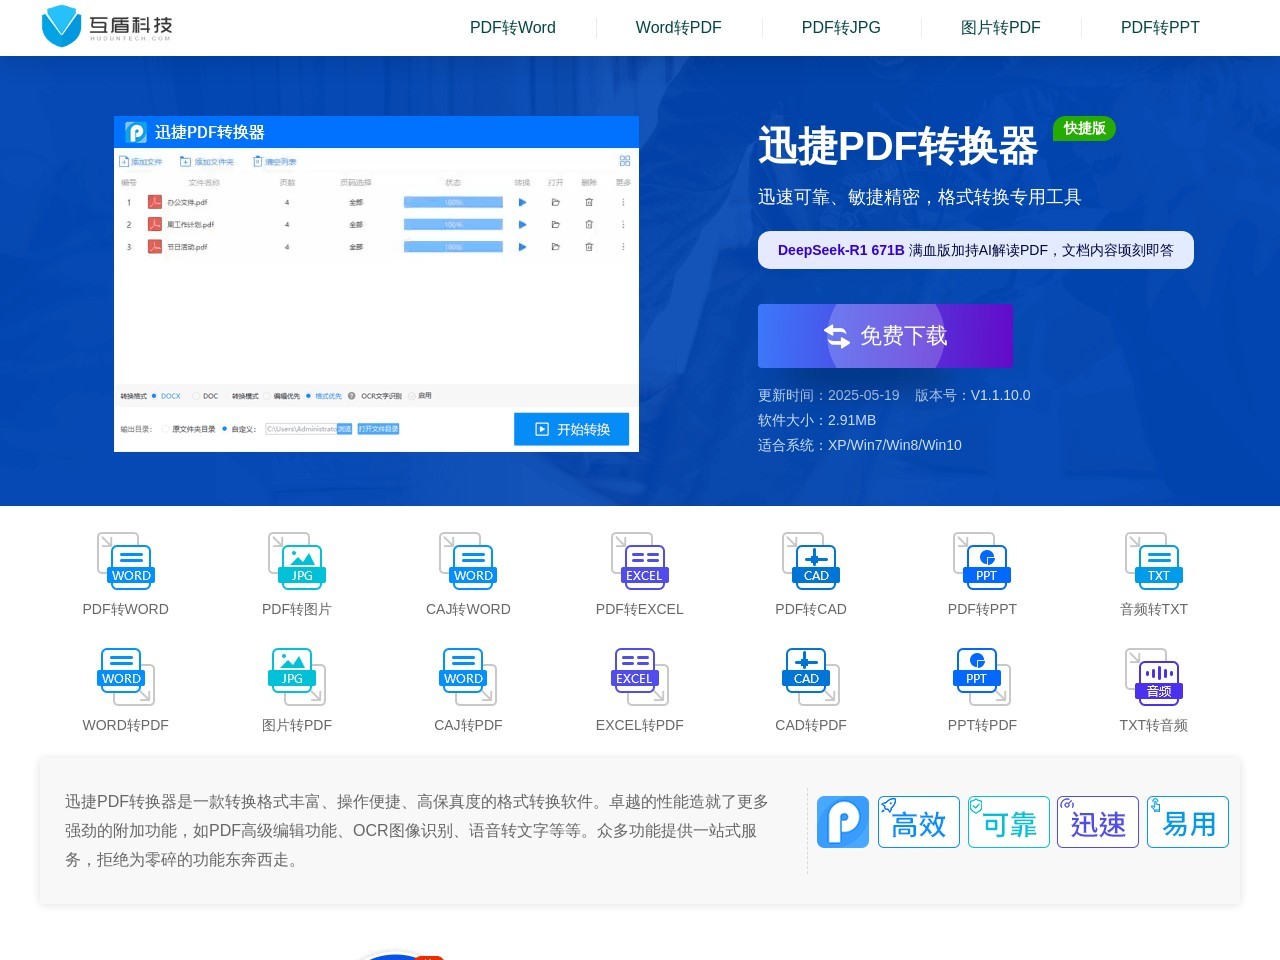Click the 高效 feature badge
Image resolution: width=1280 pixels, height=960 pixels.
[x=919, y=822]
